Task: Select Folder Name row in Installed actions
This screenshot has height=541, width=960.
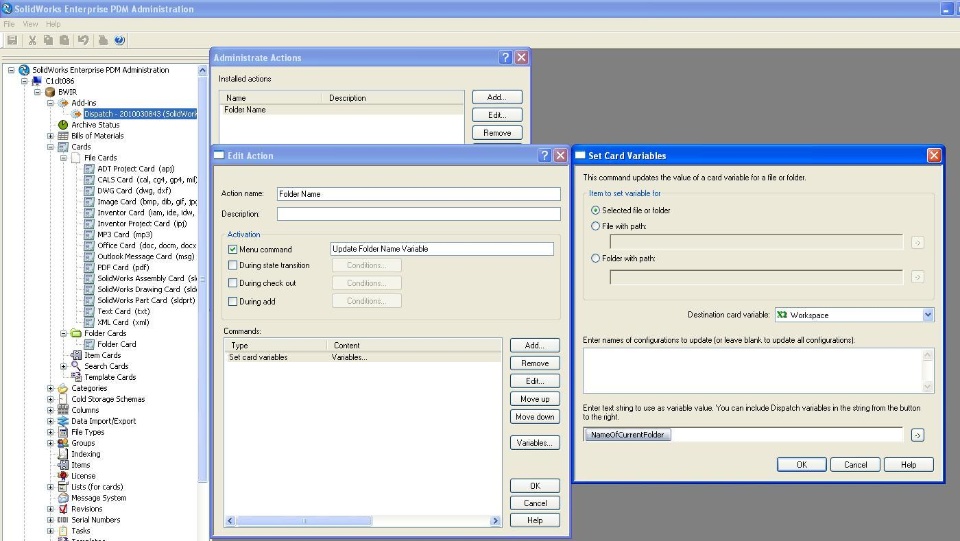Action: click(x=342, y=110)
